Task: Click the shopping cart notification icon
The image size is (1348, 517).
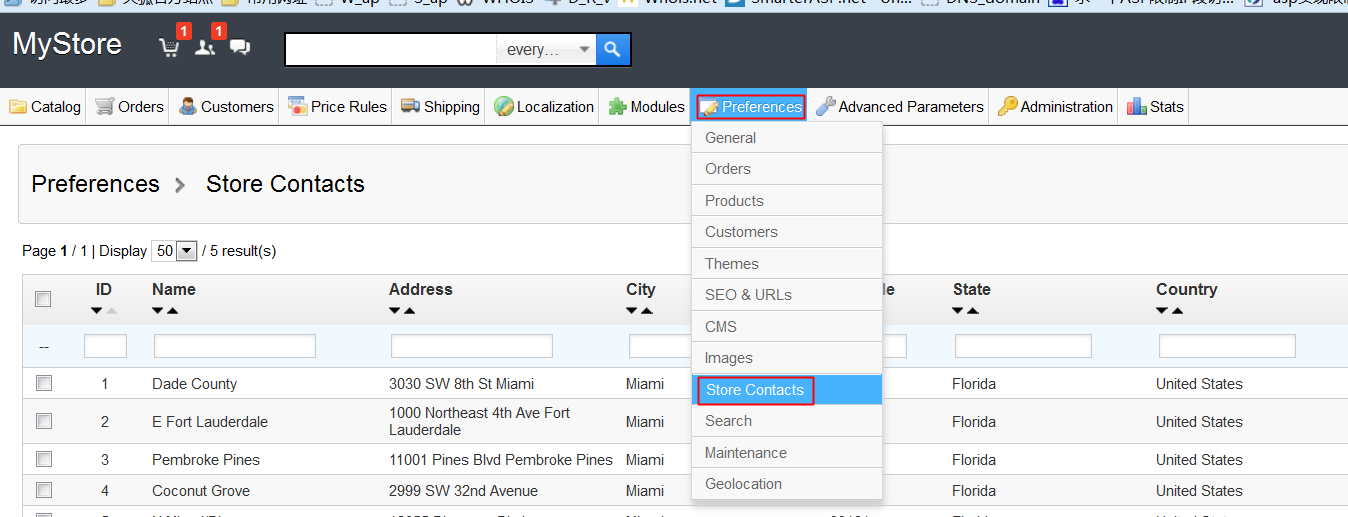Action: (169, 48)
